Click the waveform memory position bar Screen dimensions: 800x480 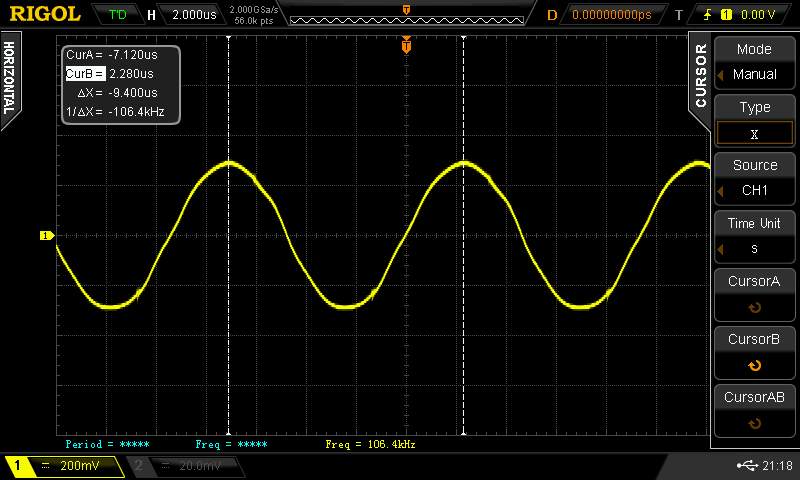(x=405, y=17)
